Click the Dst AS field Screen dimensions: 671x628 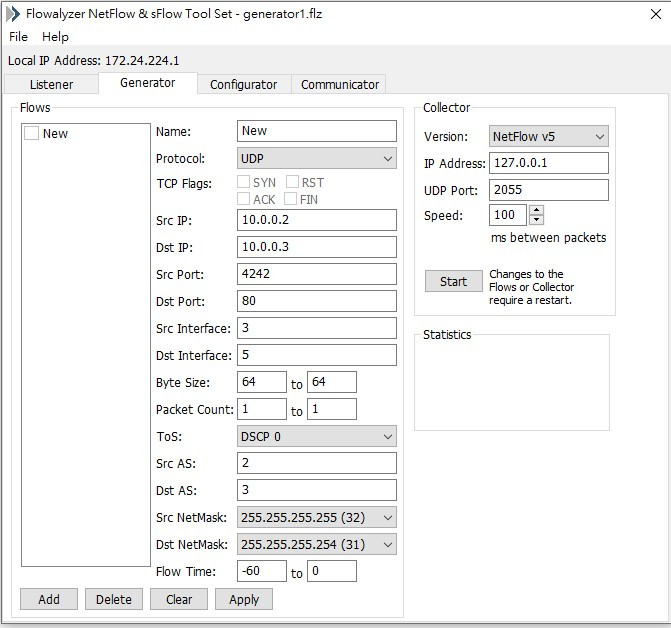pos(317,490)
